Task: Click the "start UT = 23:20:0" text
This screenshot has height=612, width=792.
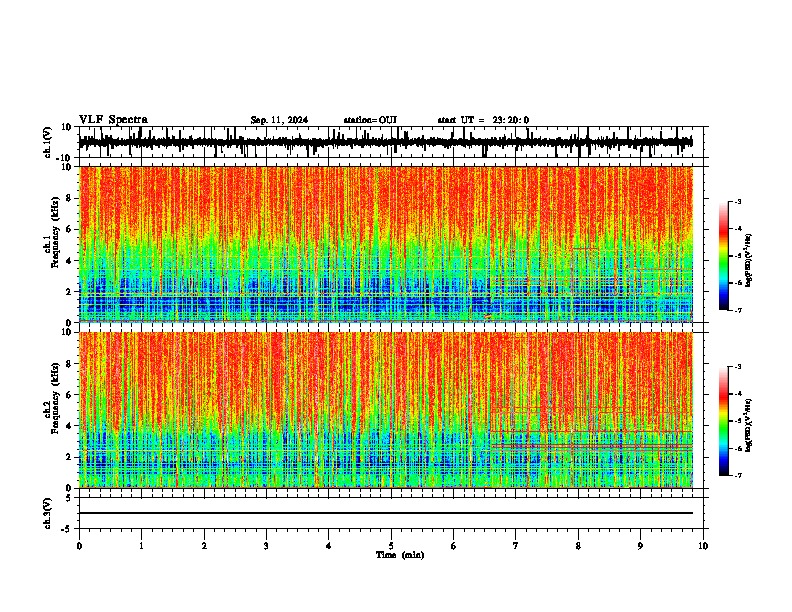Action: click(483, 120)
